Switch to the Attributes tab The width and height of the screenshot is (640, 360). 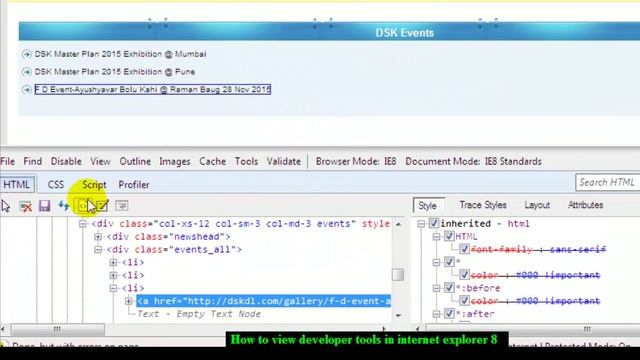(x=585, y=205)
